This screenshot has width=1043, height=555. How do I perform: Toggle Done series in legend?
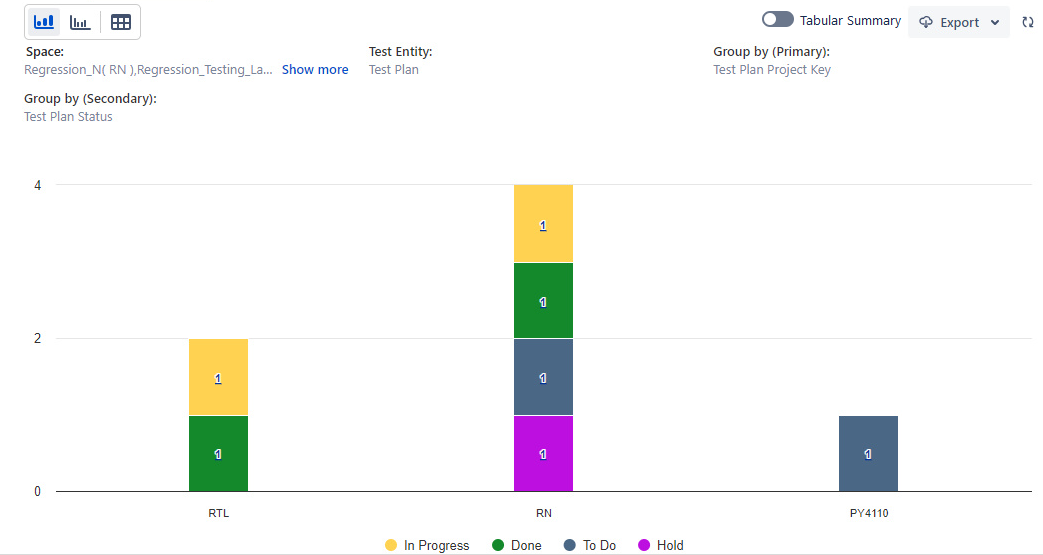[x=516, y=545]
